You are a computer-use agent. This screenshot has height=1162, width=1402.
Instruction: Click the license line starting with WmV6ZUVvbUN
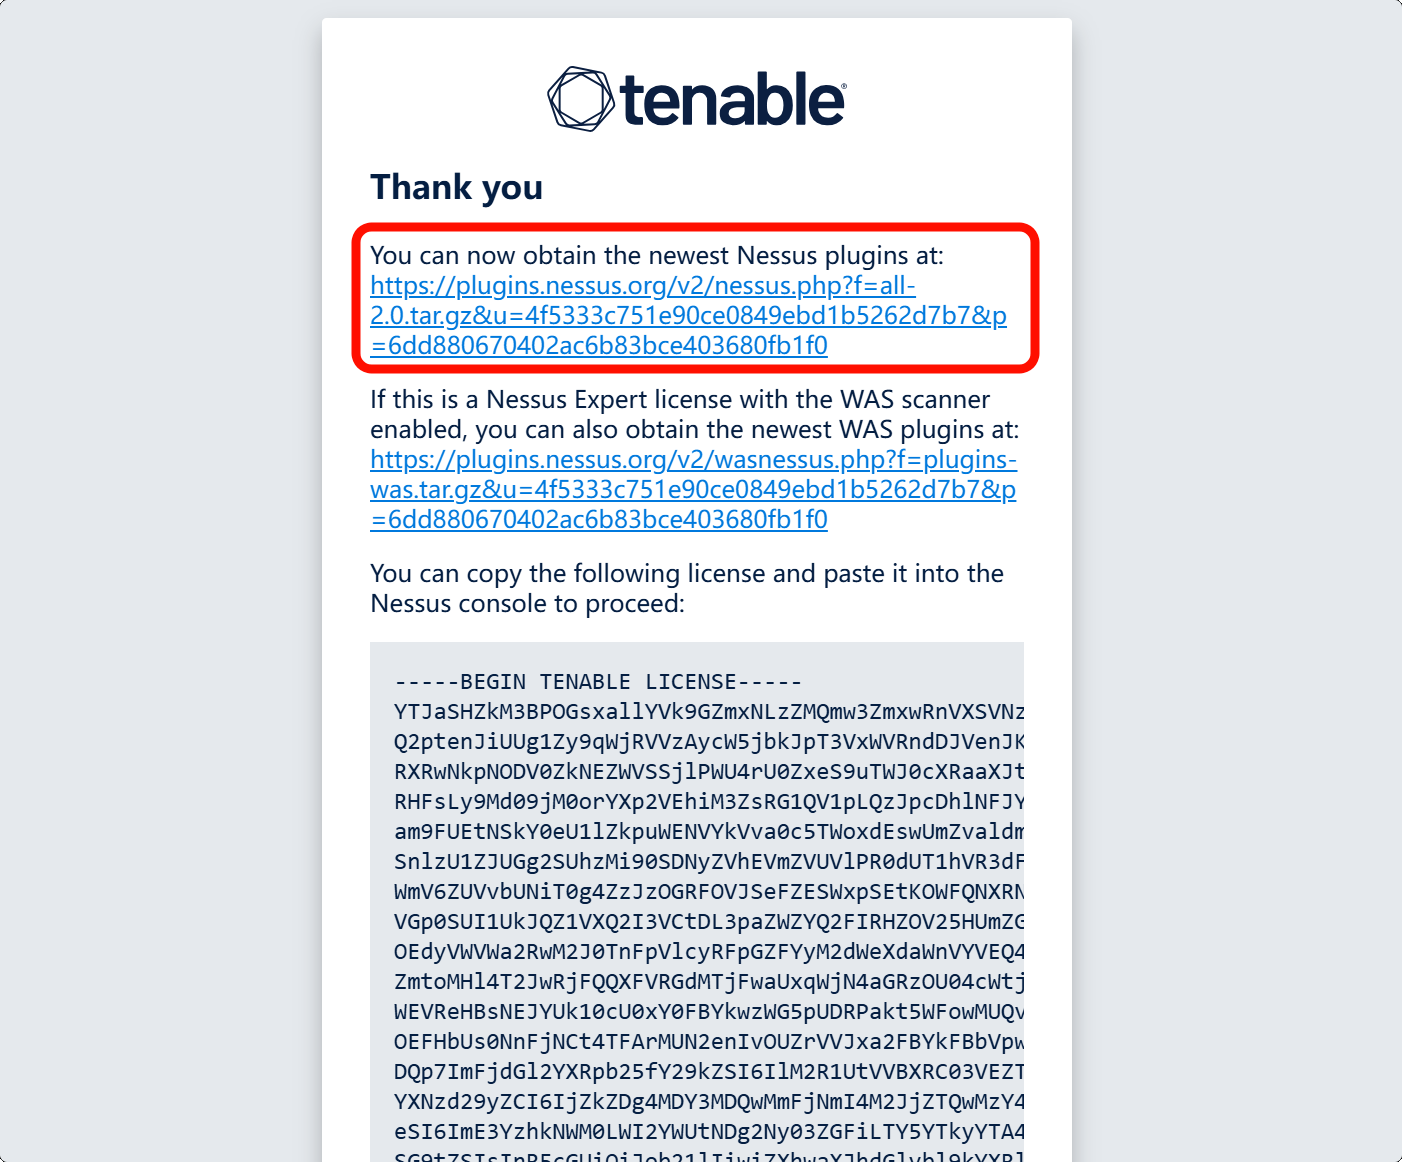coord(708,892)
